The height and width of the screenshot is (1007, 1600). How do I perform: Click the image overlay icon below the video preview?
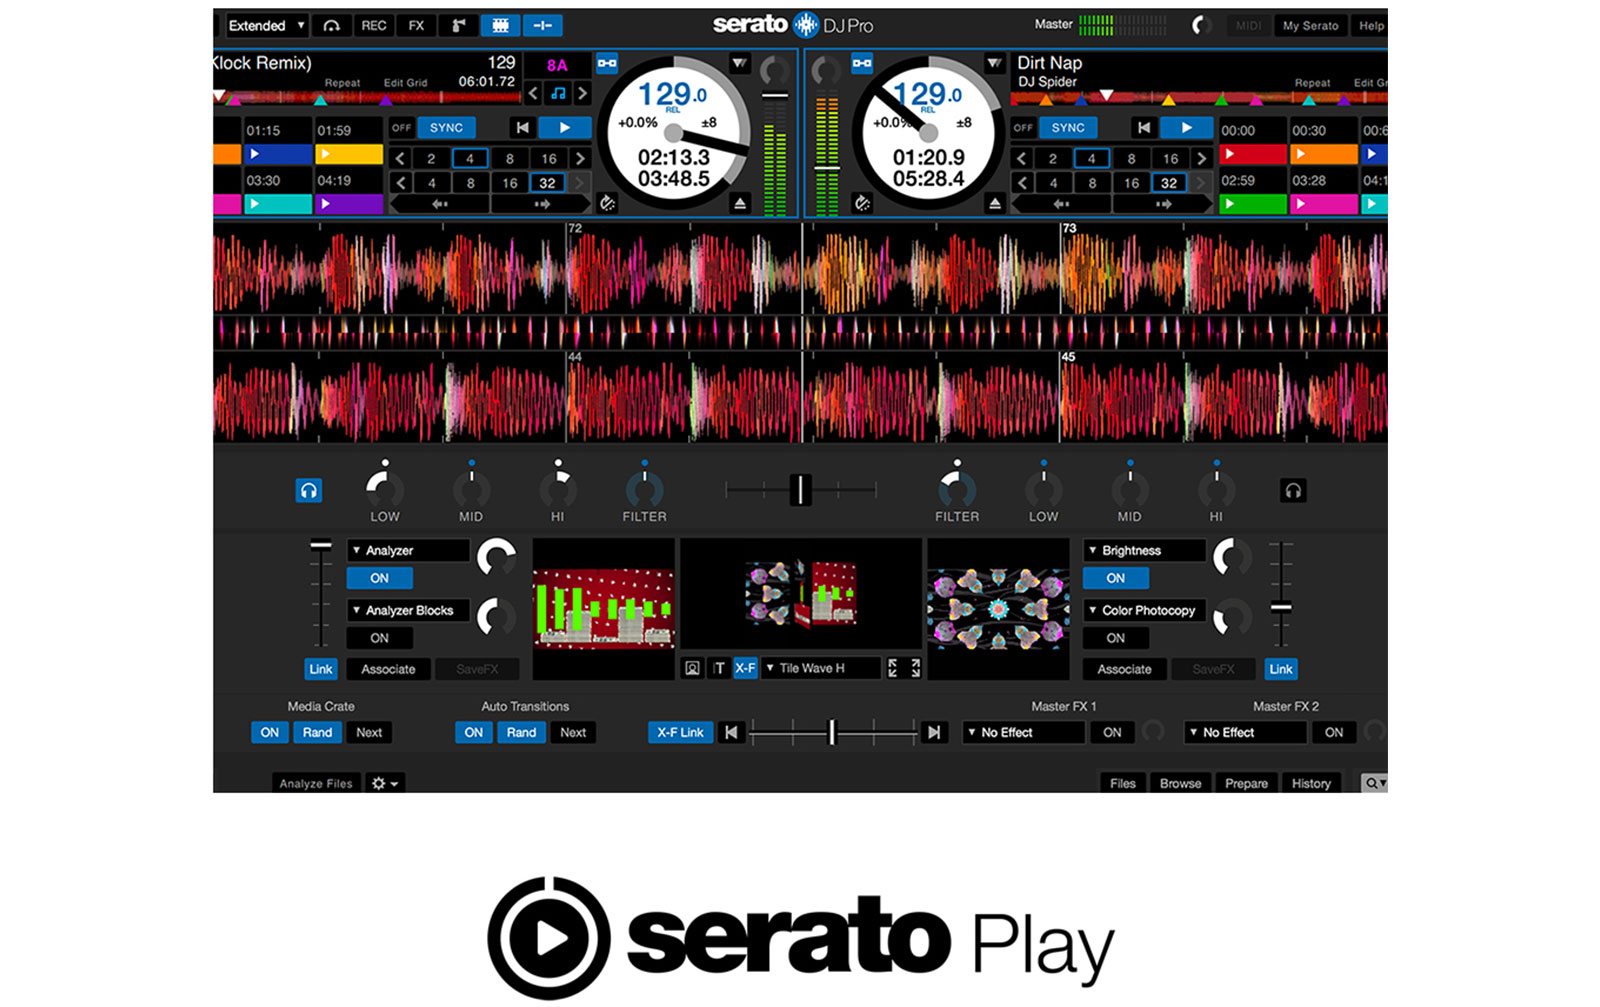692,668
